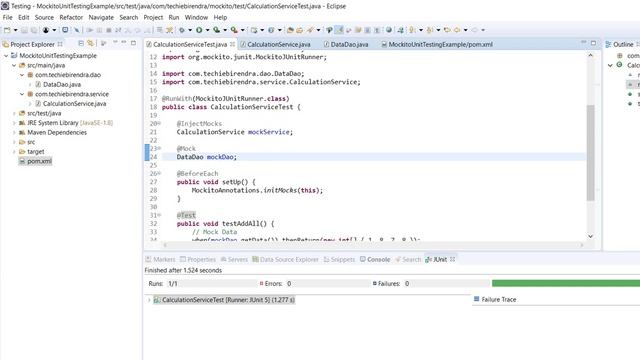Open the New file dropdown arrow
The image size is (640, 360).
(16, 30)
